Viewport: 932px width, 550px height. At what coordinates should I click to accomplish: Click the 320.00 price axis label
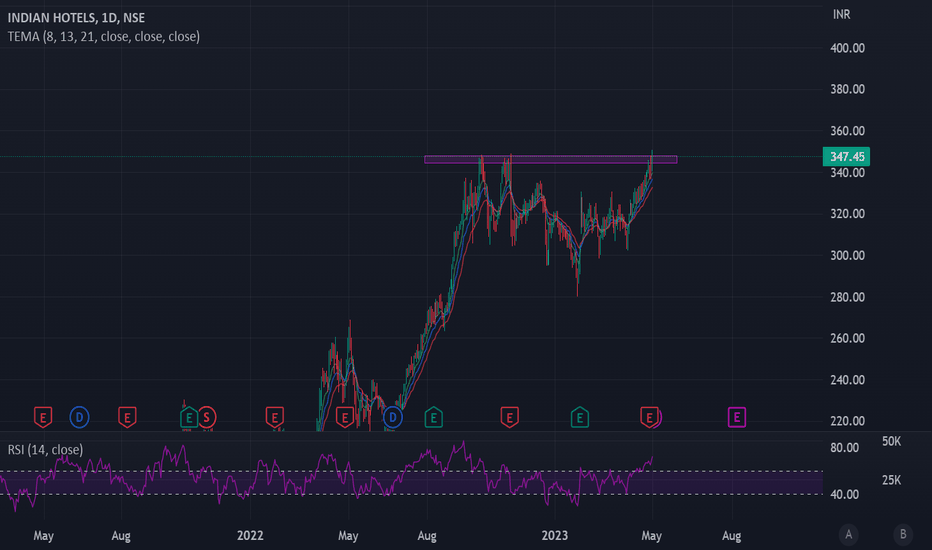848,213
